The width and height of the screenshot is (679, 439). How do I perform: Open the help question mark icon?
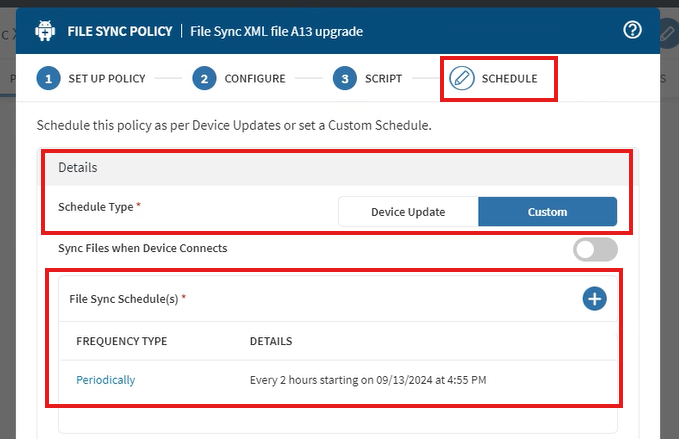(x=632, y=30)
